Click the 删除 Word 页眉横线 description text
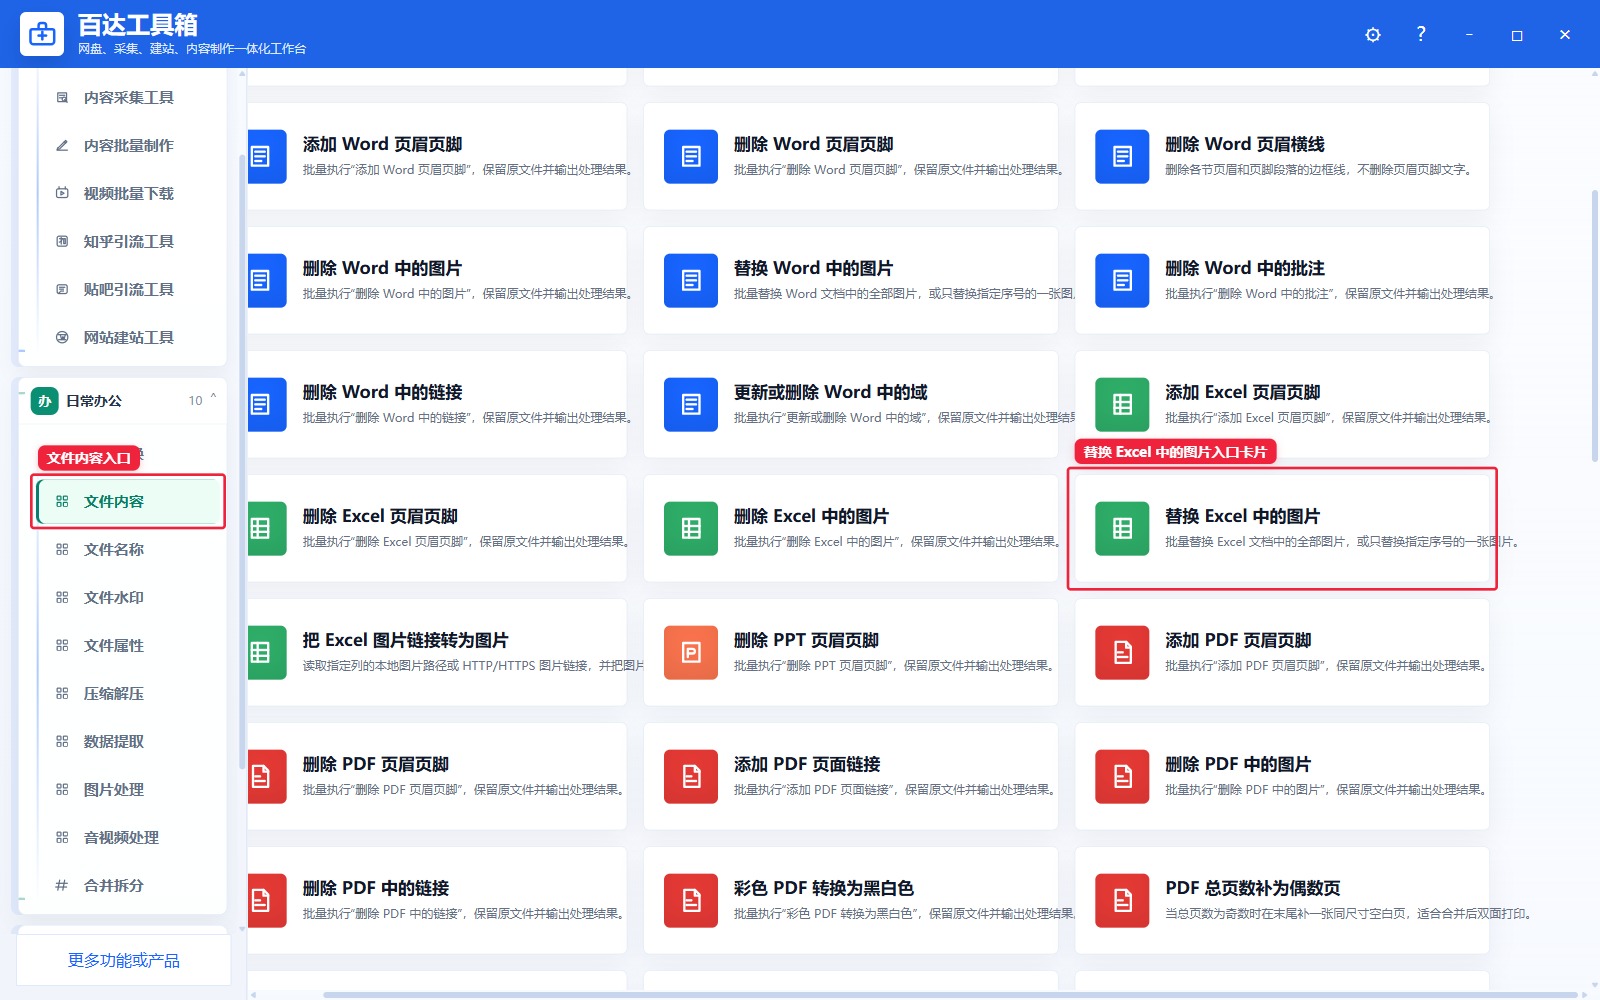 point(1320,170)
